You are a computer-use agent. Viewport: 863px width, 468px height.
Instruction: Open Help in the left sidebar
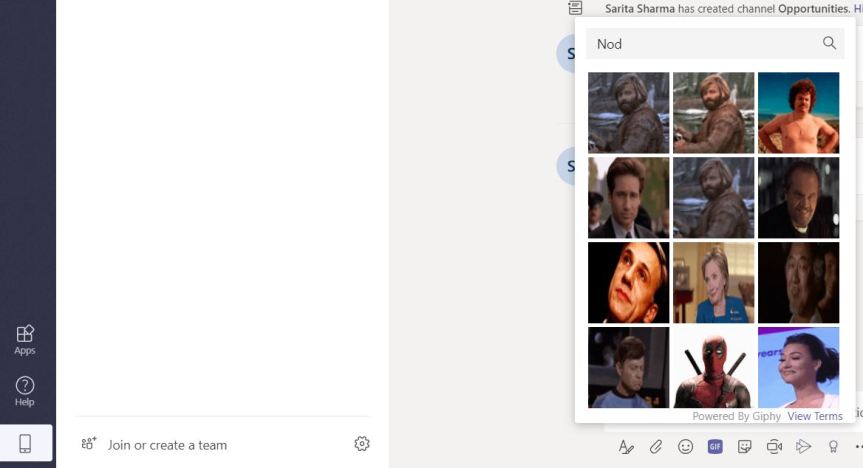pos(25,390)
